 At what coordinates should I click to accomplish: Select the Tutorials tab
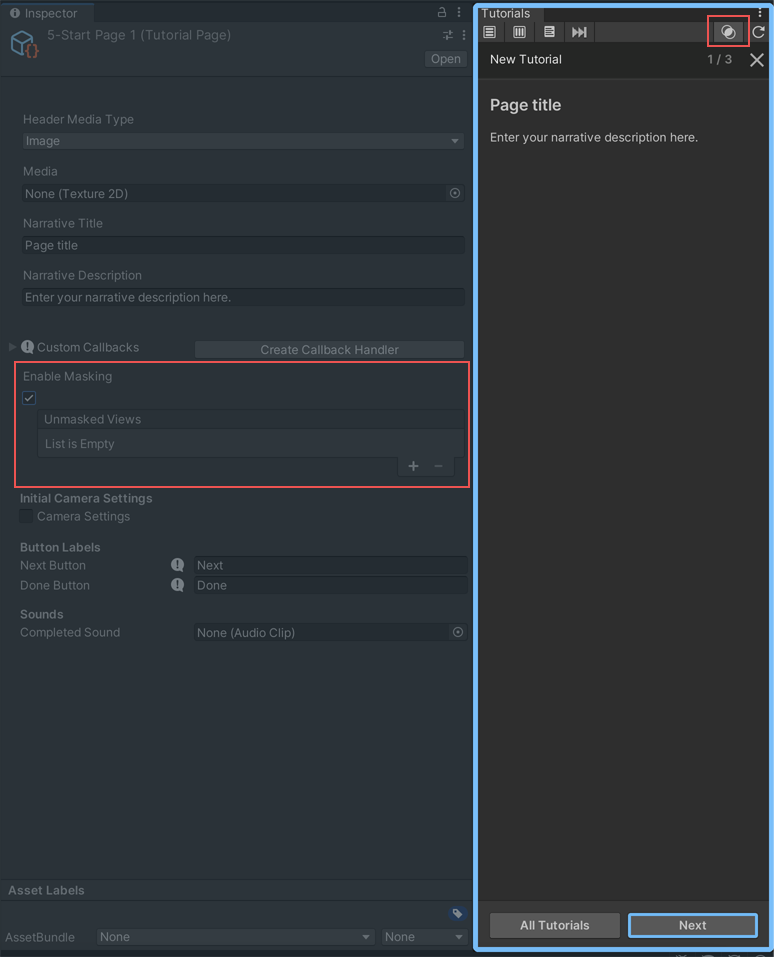coord(506,13)
